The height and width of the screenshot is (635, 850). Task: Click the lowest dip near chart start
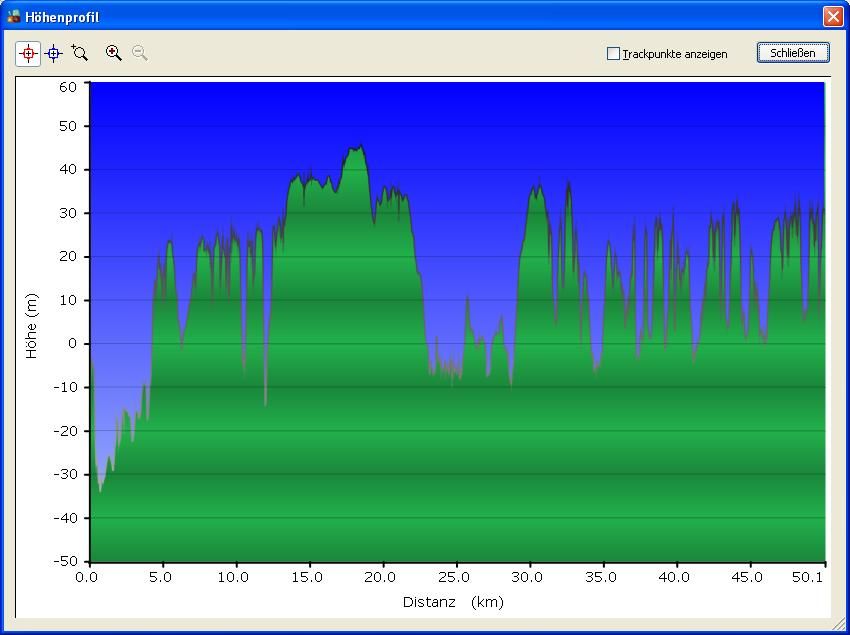[x=100, y=490]
